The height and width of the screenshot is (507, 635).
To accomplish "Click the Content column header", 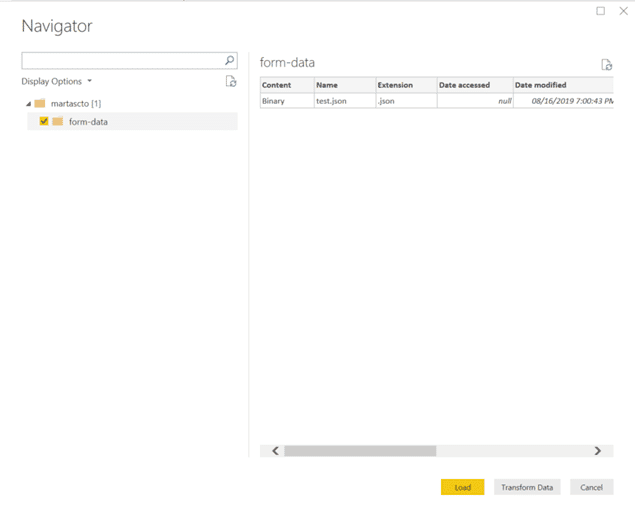I will (287, 85).
